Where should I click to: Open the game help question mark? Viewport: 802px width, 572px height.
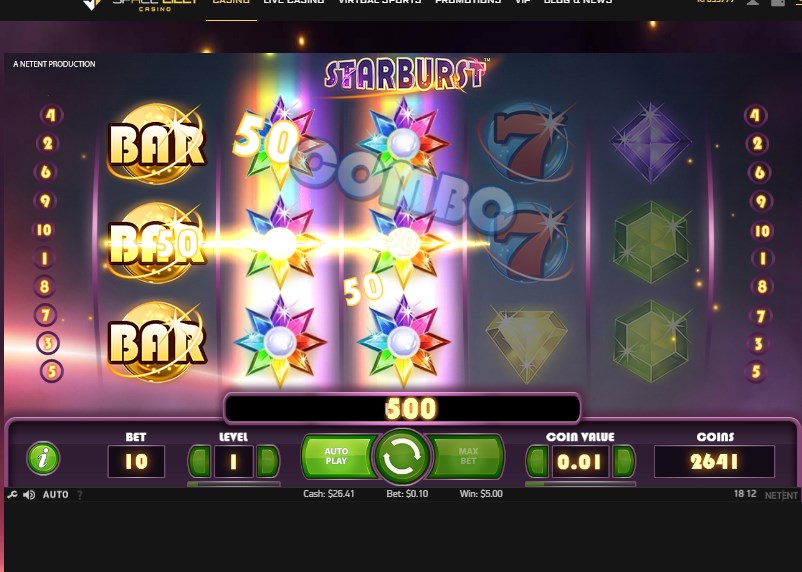pos(79,495)
